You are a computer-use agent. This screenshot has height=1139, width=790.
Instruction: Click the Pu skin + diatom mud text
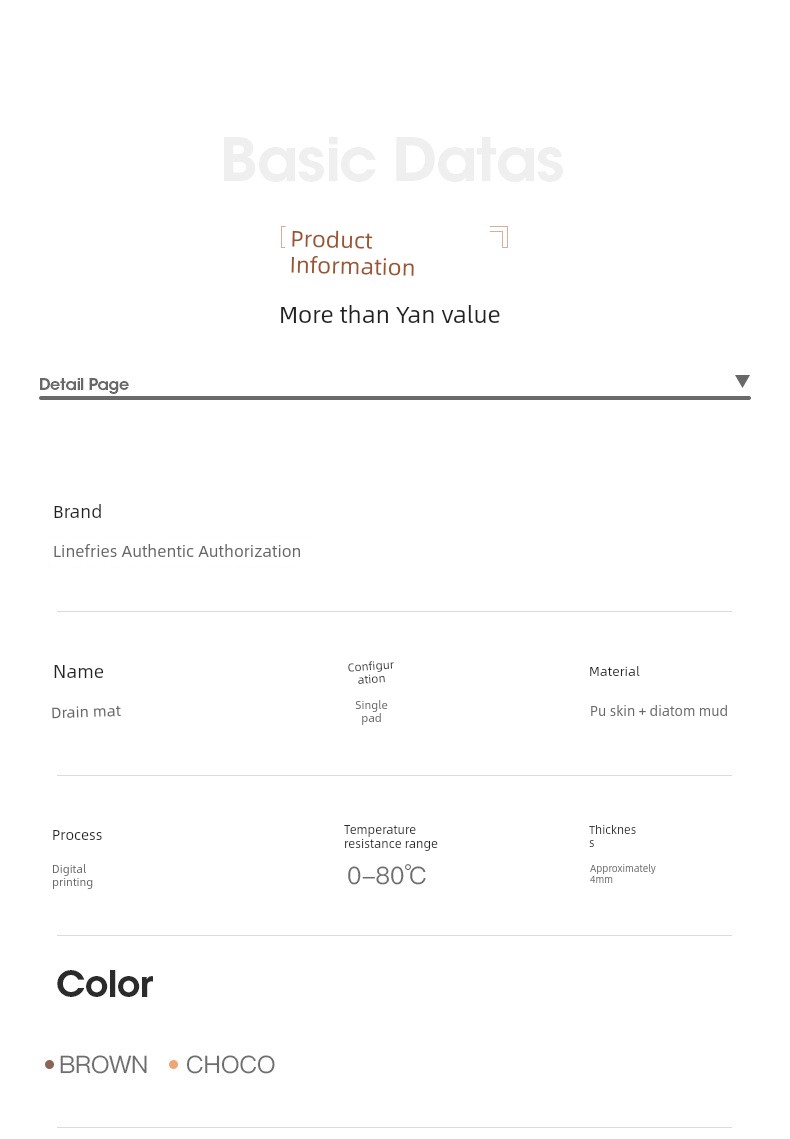[659, 711]
